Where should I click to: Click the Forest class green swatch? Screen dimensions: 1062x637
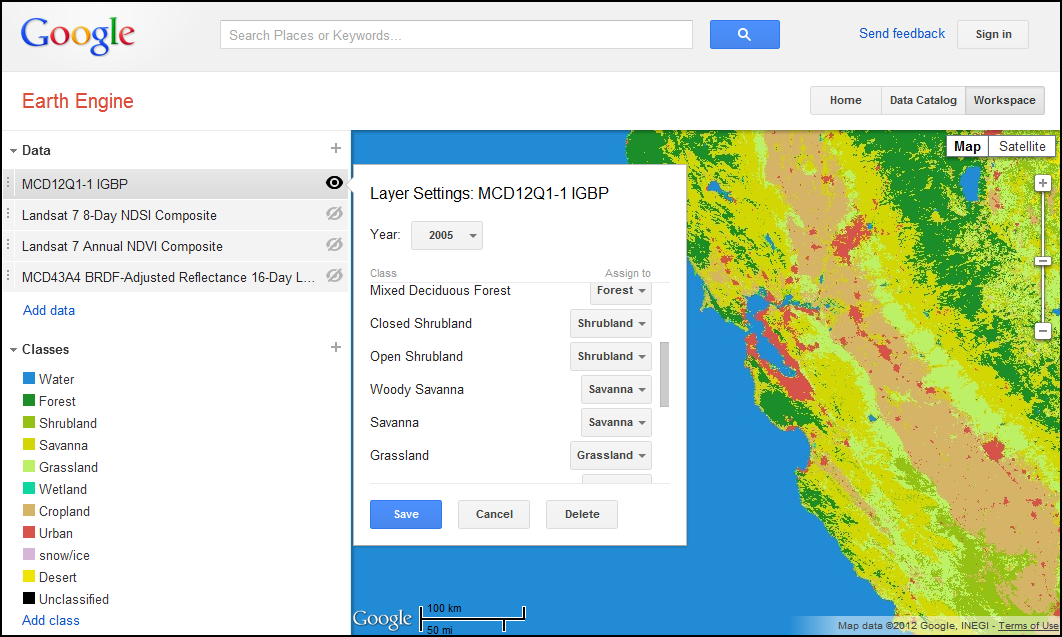click(x=28, y=400)
